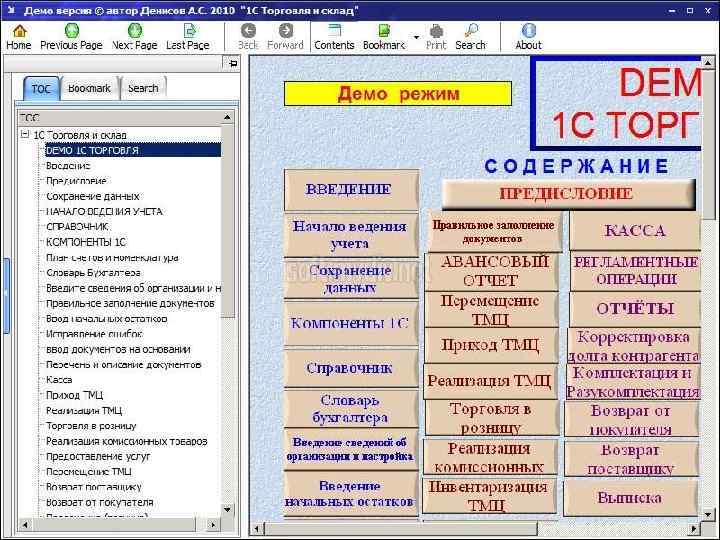Click the content pane scroll-right arrow

tap(693, 528)
